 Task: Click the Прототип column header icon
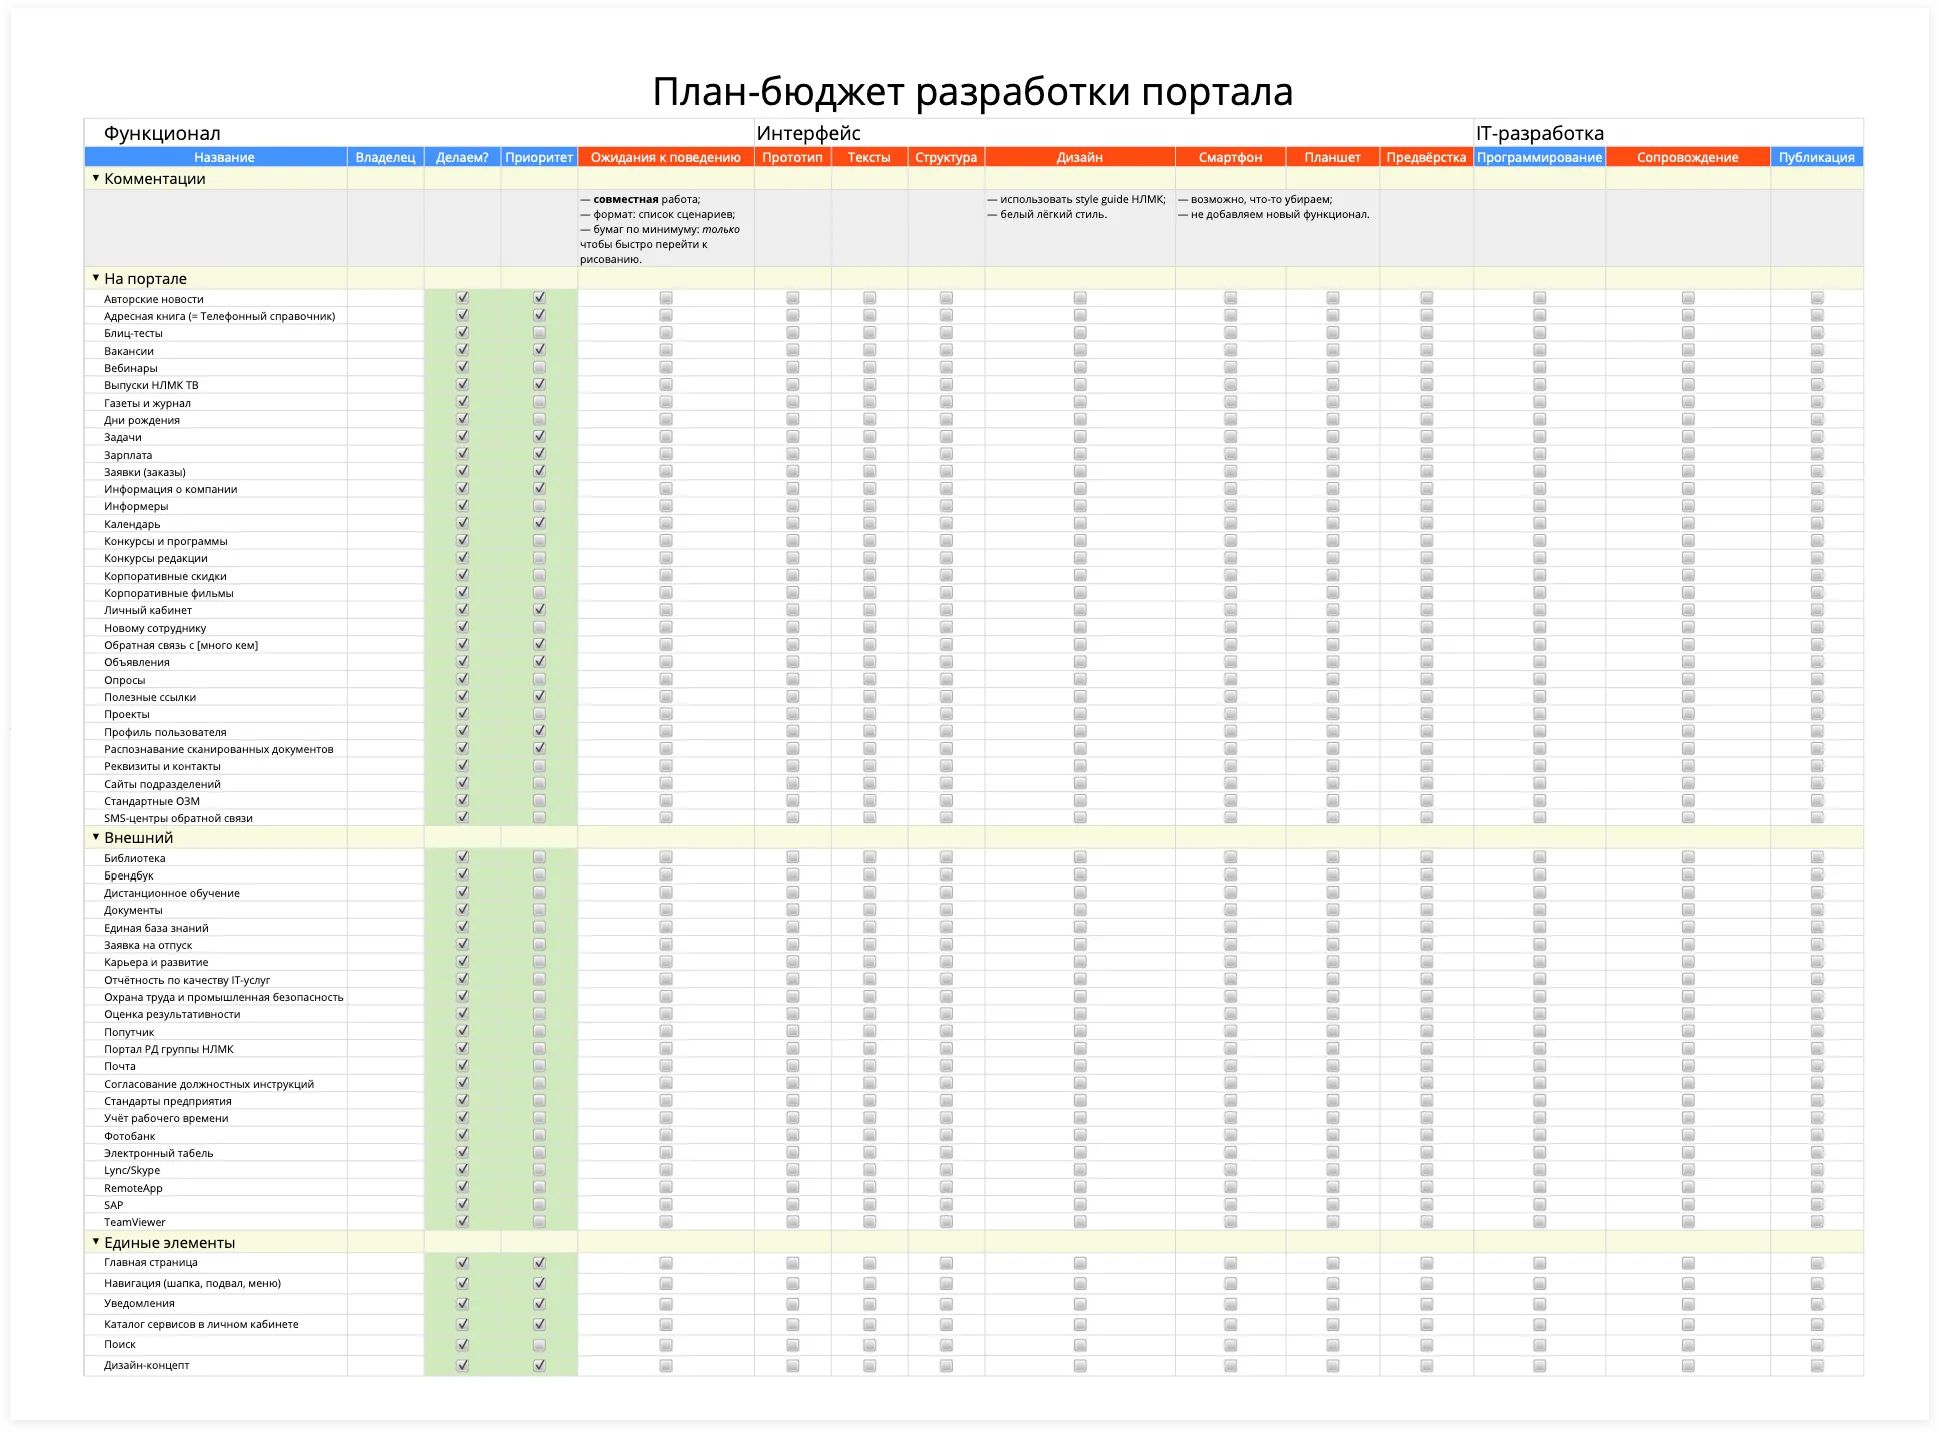(x=795, y=157)
